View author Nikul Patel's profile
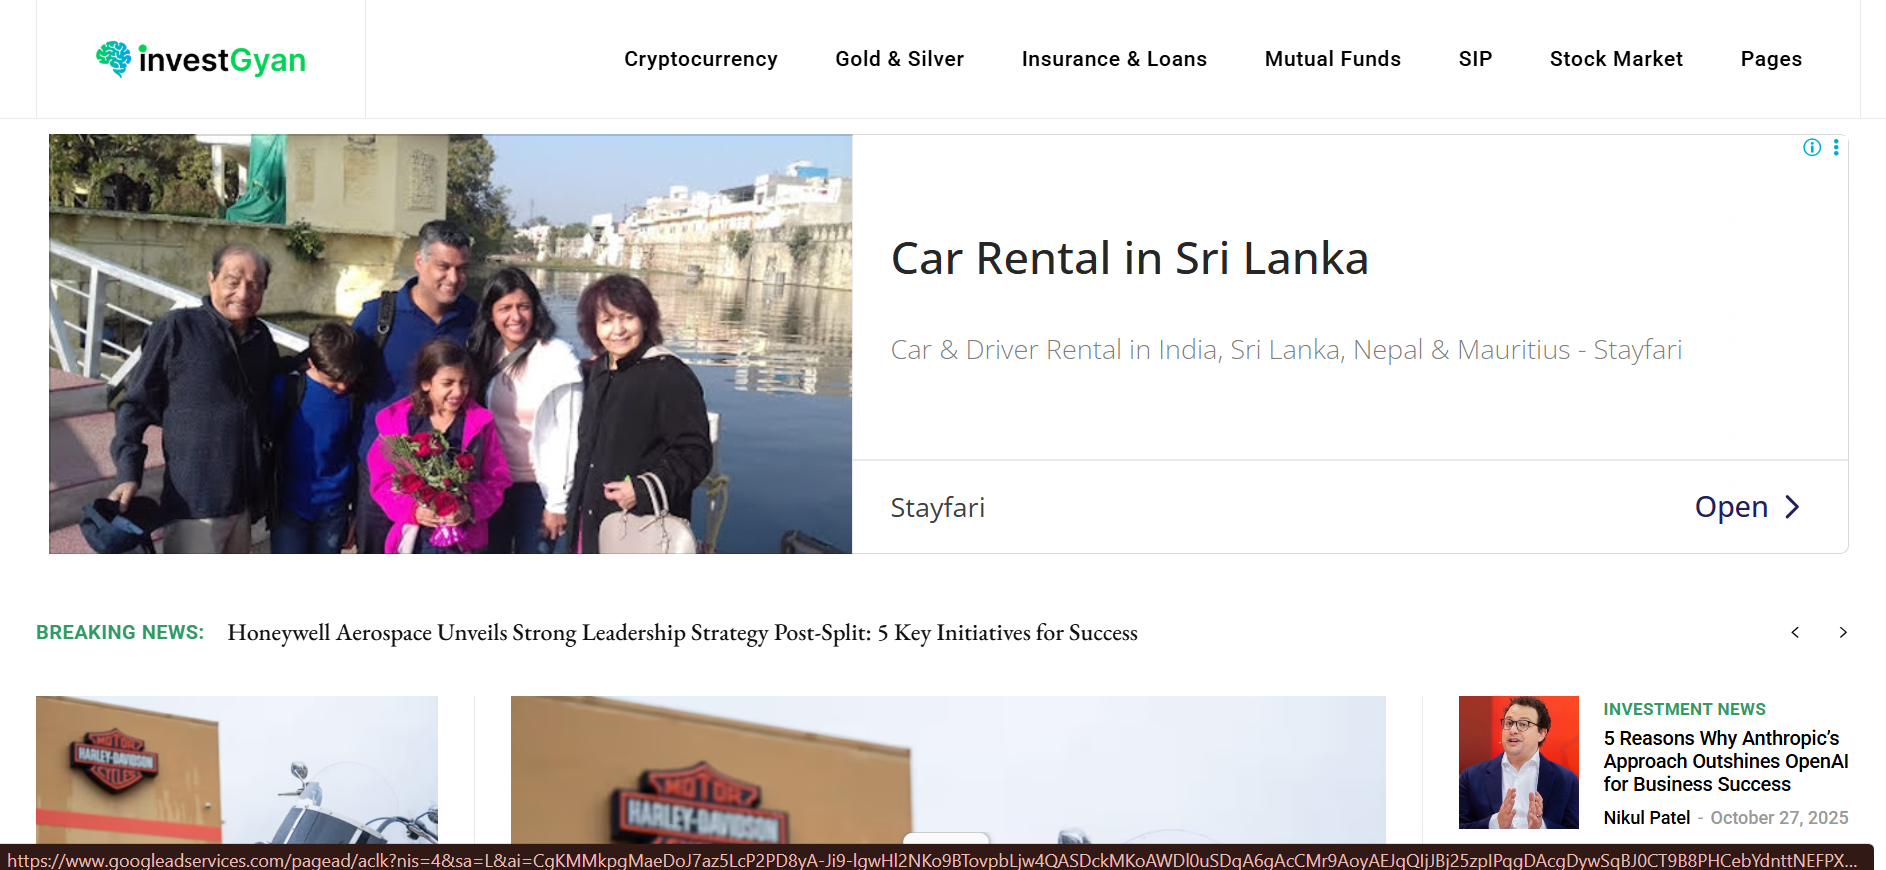 1646,818
